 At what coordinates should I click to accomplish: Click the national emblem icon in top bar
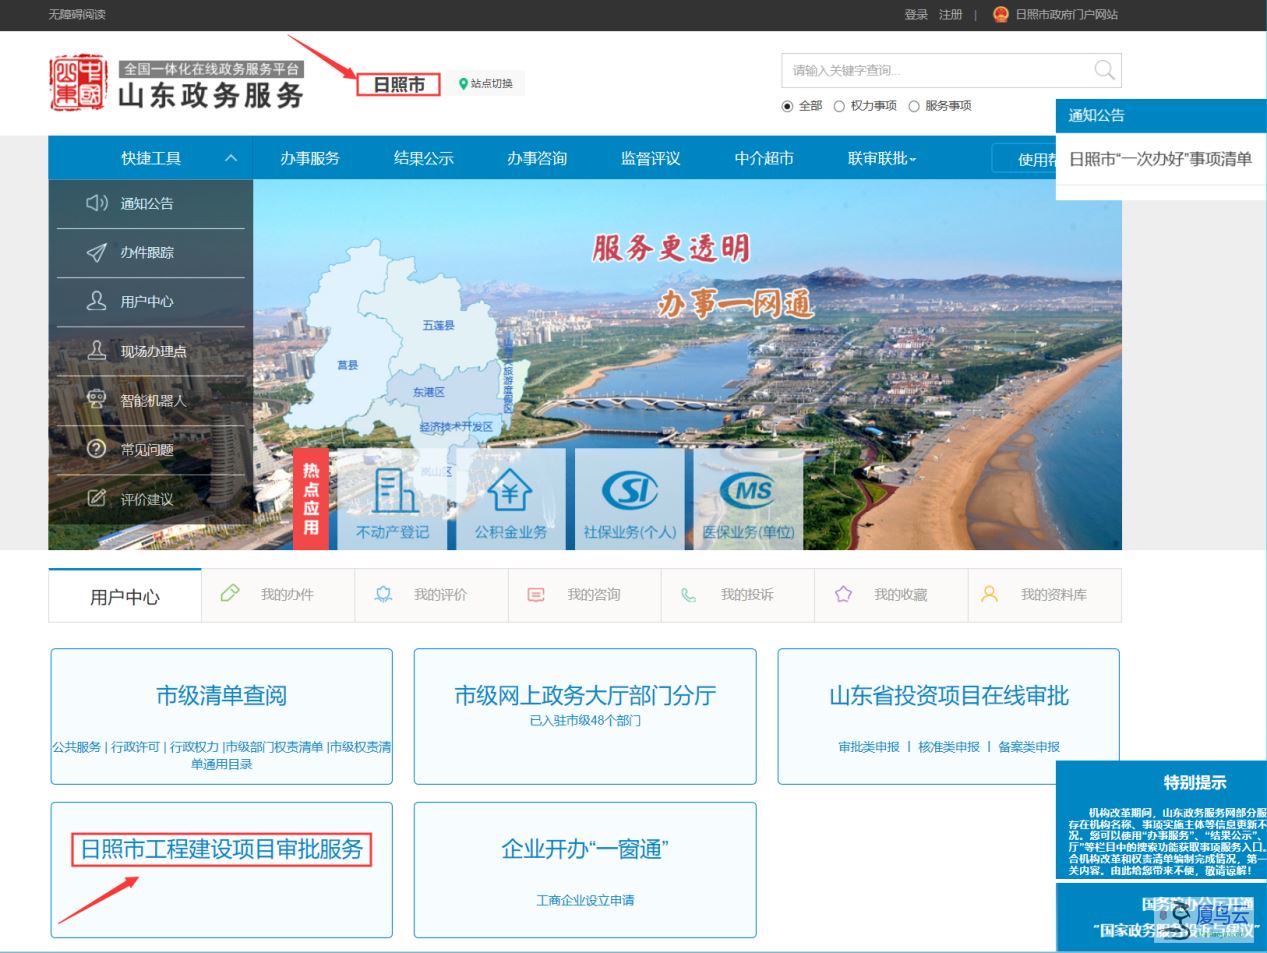(x=1000, y=14)
